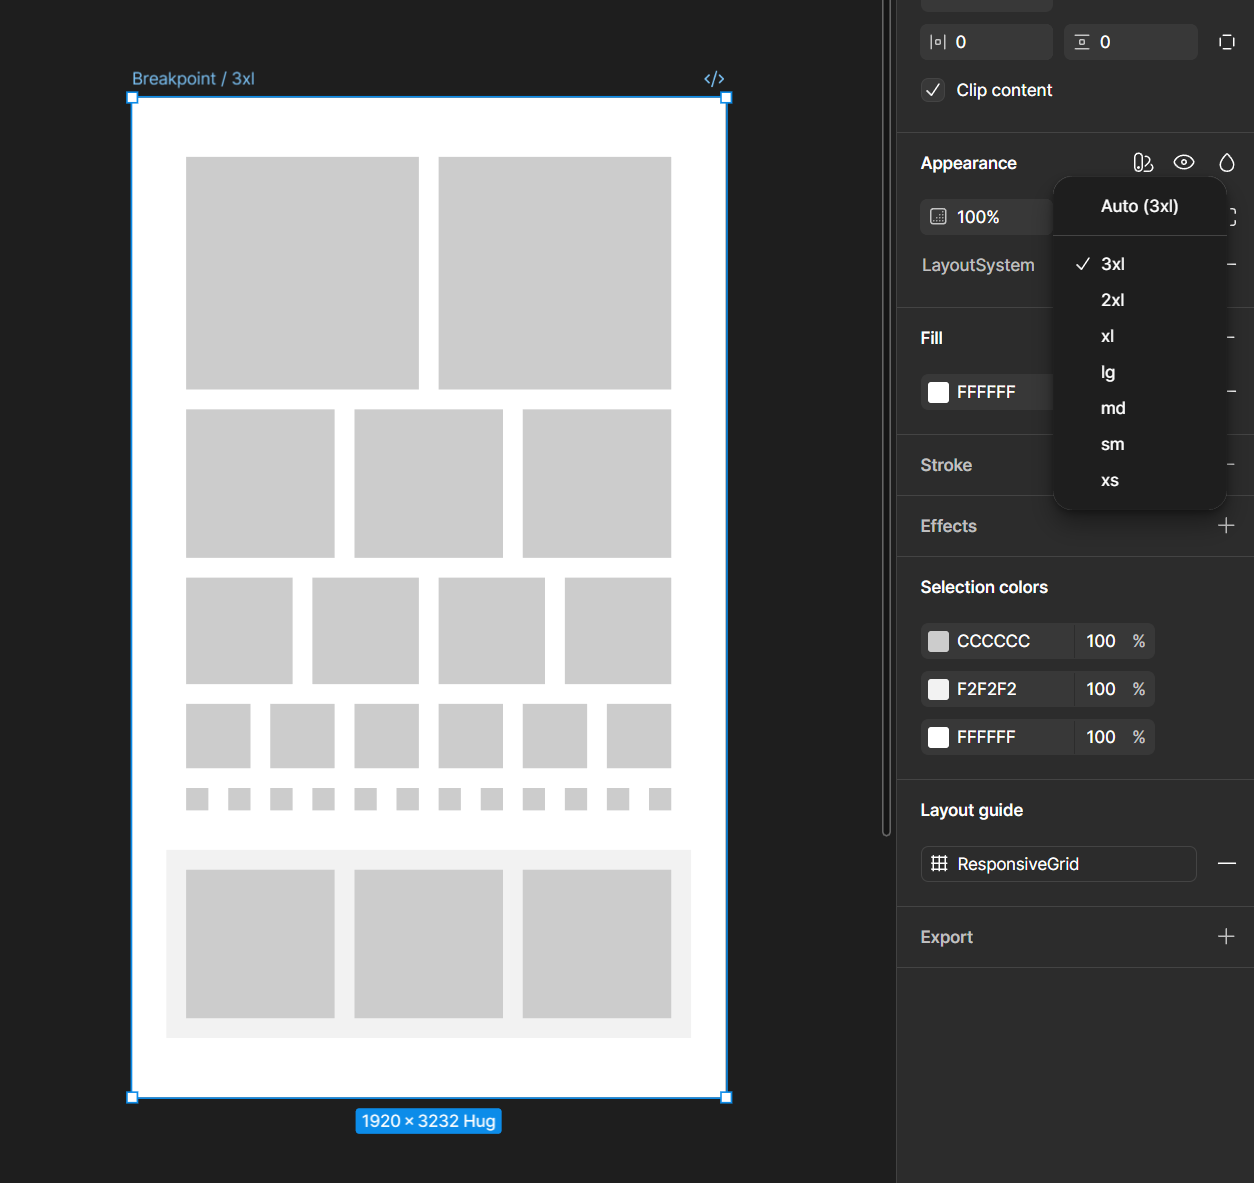Image resolution: width=1254 pixels, height=1183 pixels.
Task: Click the dev mode code icon above the frame
Action: pos(714,79)
